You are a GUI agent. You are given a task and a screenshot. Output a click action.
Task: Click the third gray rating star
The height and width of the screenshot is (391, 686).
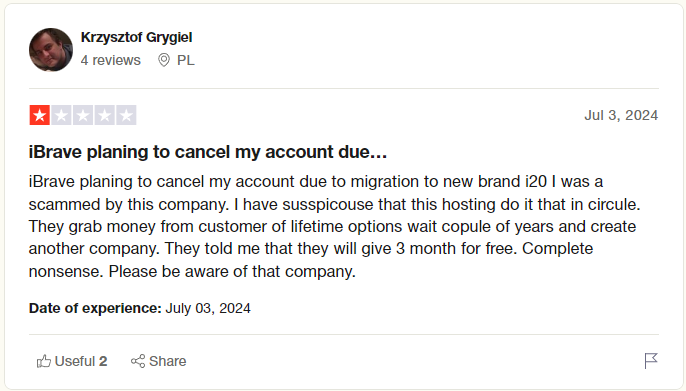[83, 115]
